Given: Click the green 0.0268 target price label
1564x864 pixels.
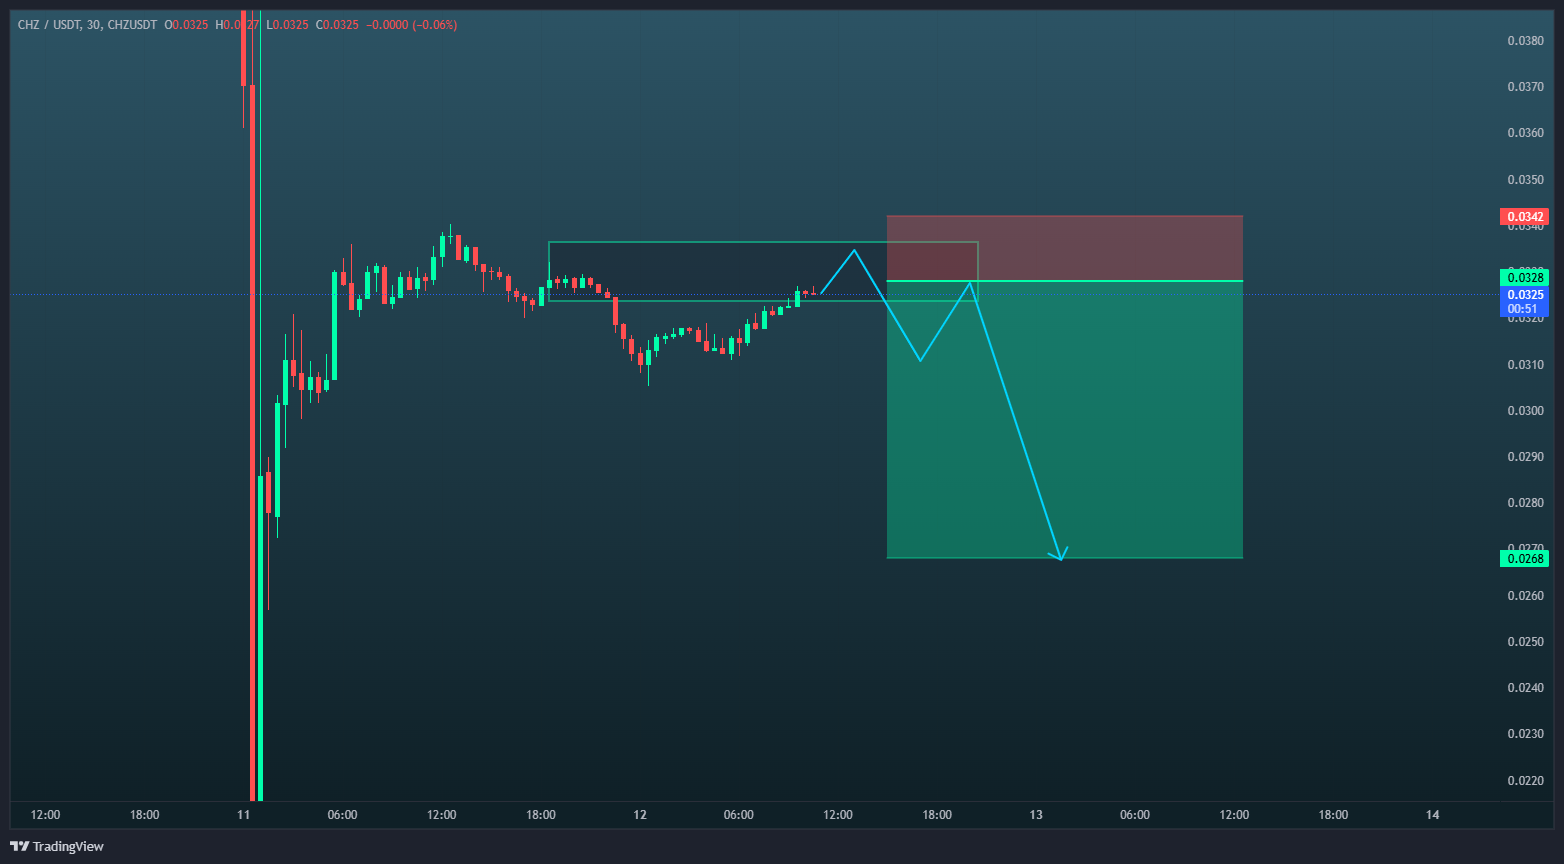Looking at the screenshot, I should (x=1523, y=558).
